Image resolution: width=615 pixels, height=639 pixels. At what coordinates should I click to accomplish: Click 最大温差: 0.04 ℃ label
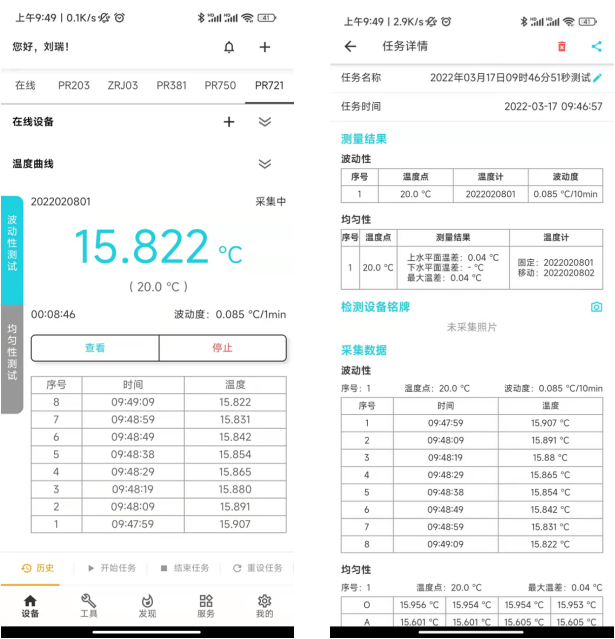point(565,588)
